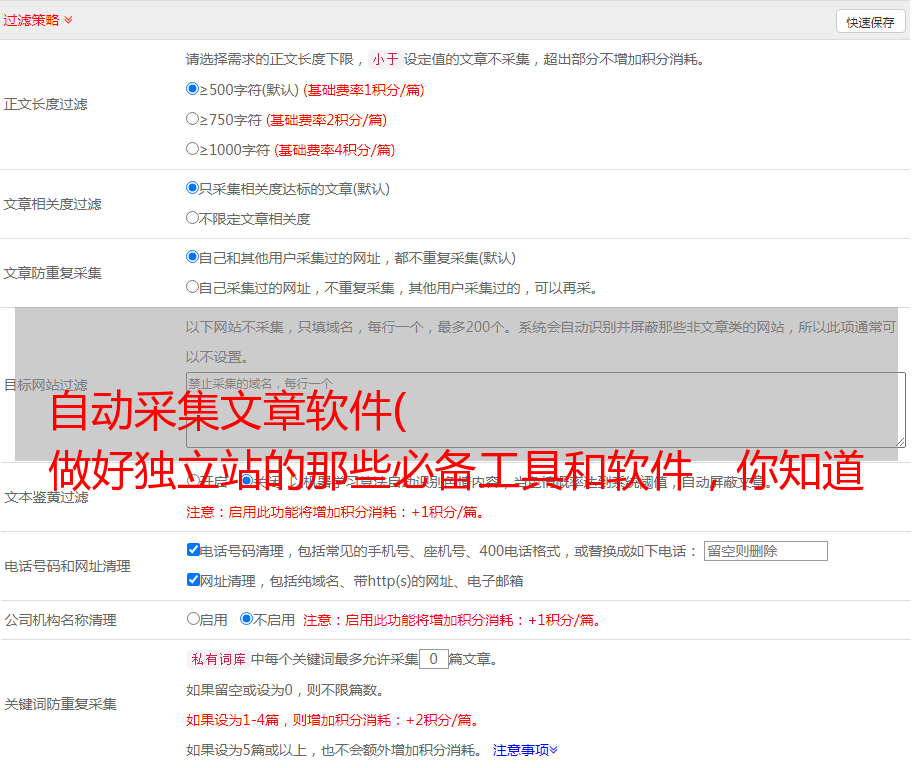Screen dimensions: 912x768
Task: Click the keyword article count input box
Action: (x=433, y=659)
